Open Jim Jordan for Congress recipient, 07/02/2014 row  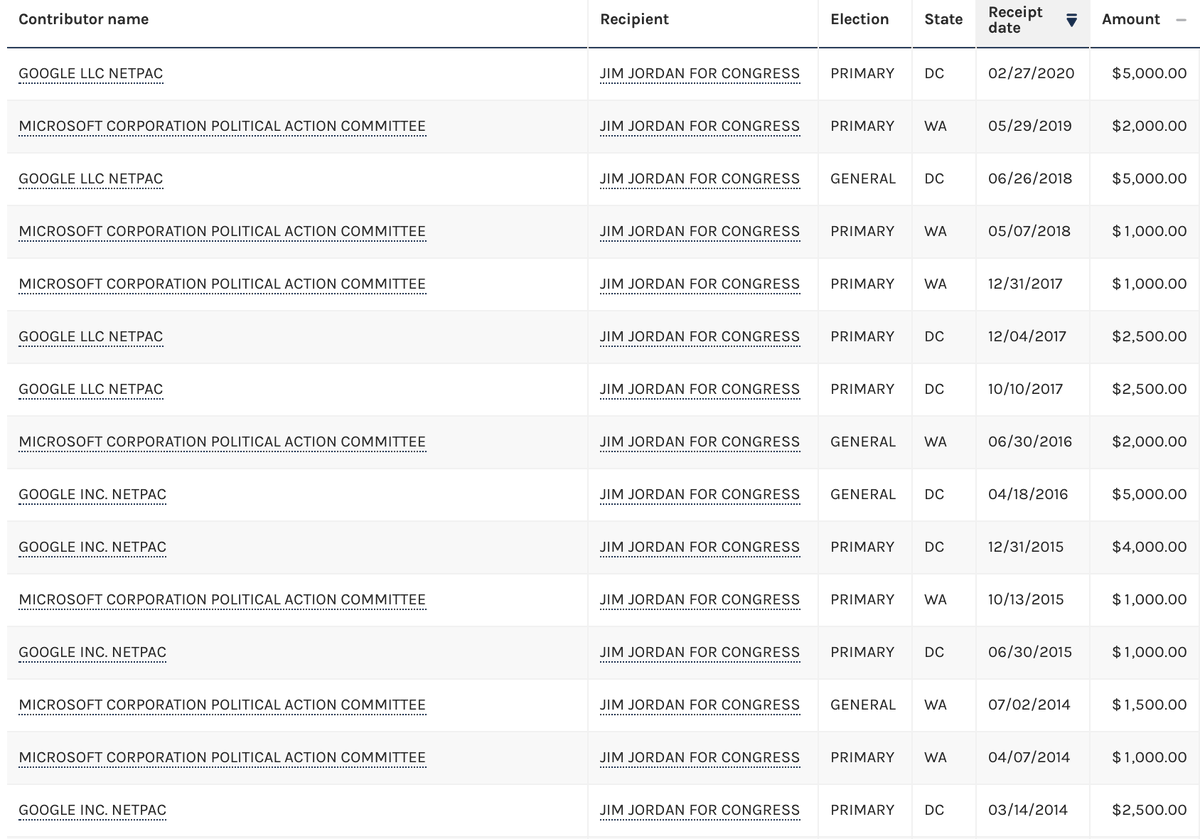(700, 705)
